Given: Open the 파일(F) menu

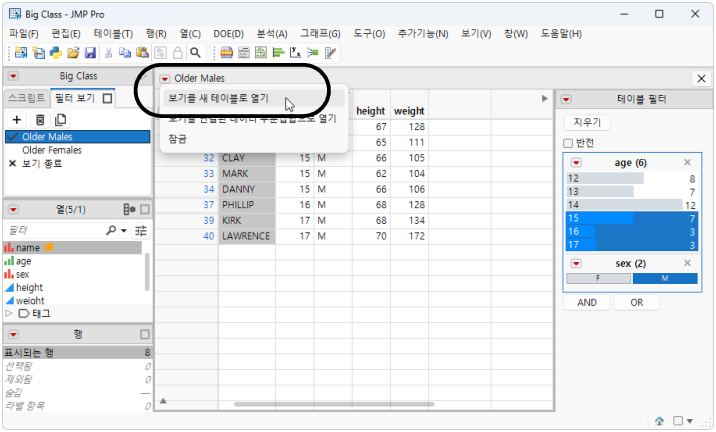Looking at the screenshot, I should click(24, 34).
